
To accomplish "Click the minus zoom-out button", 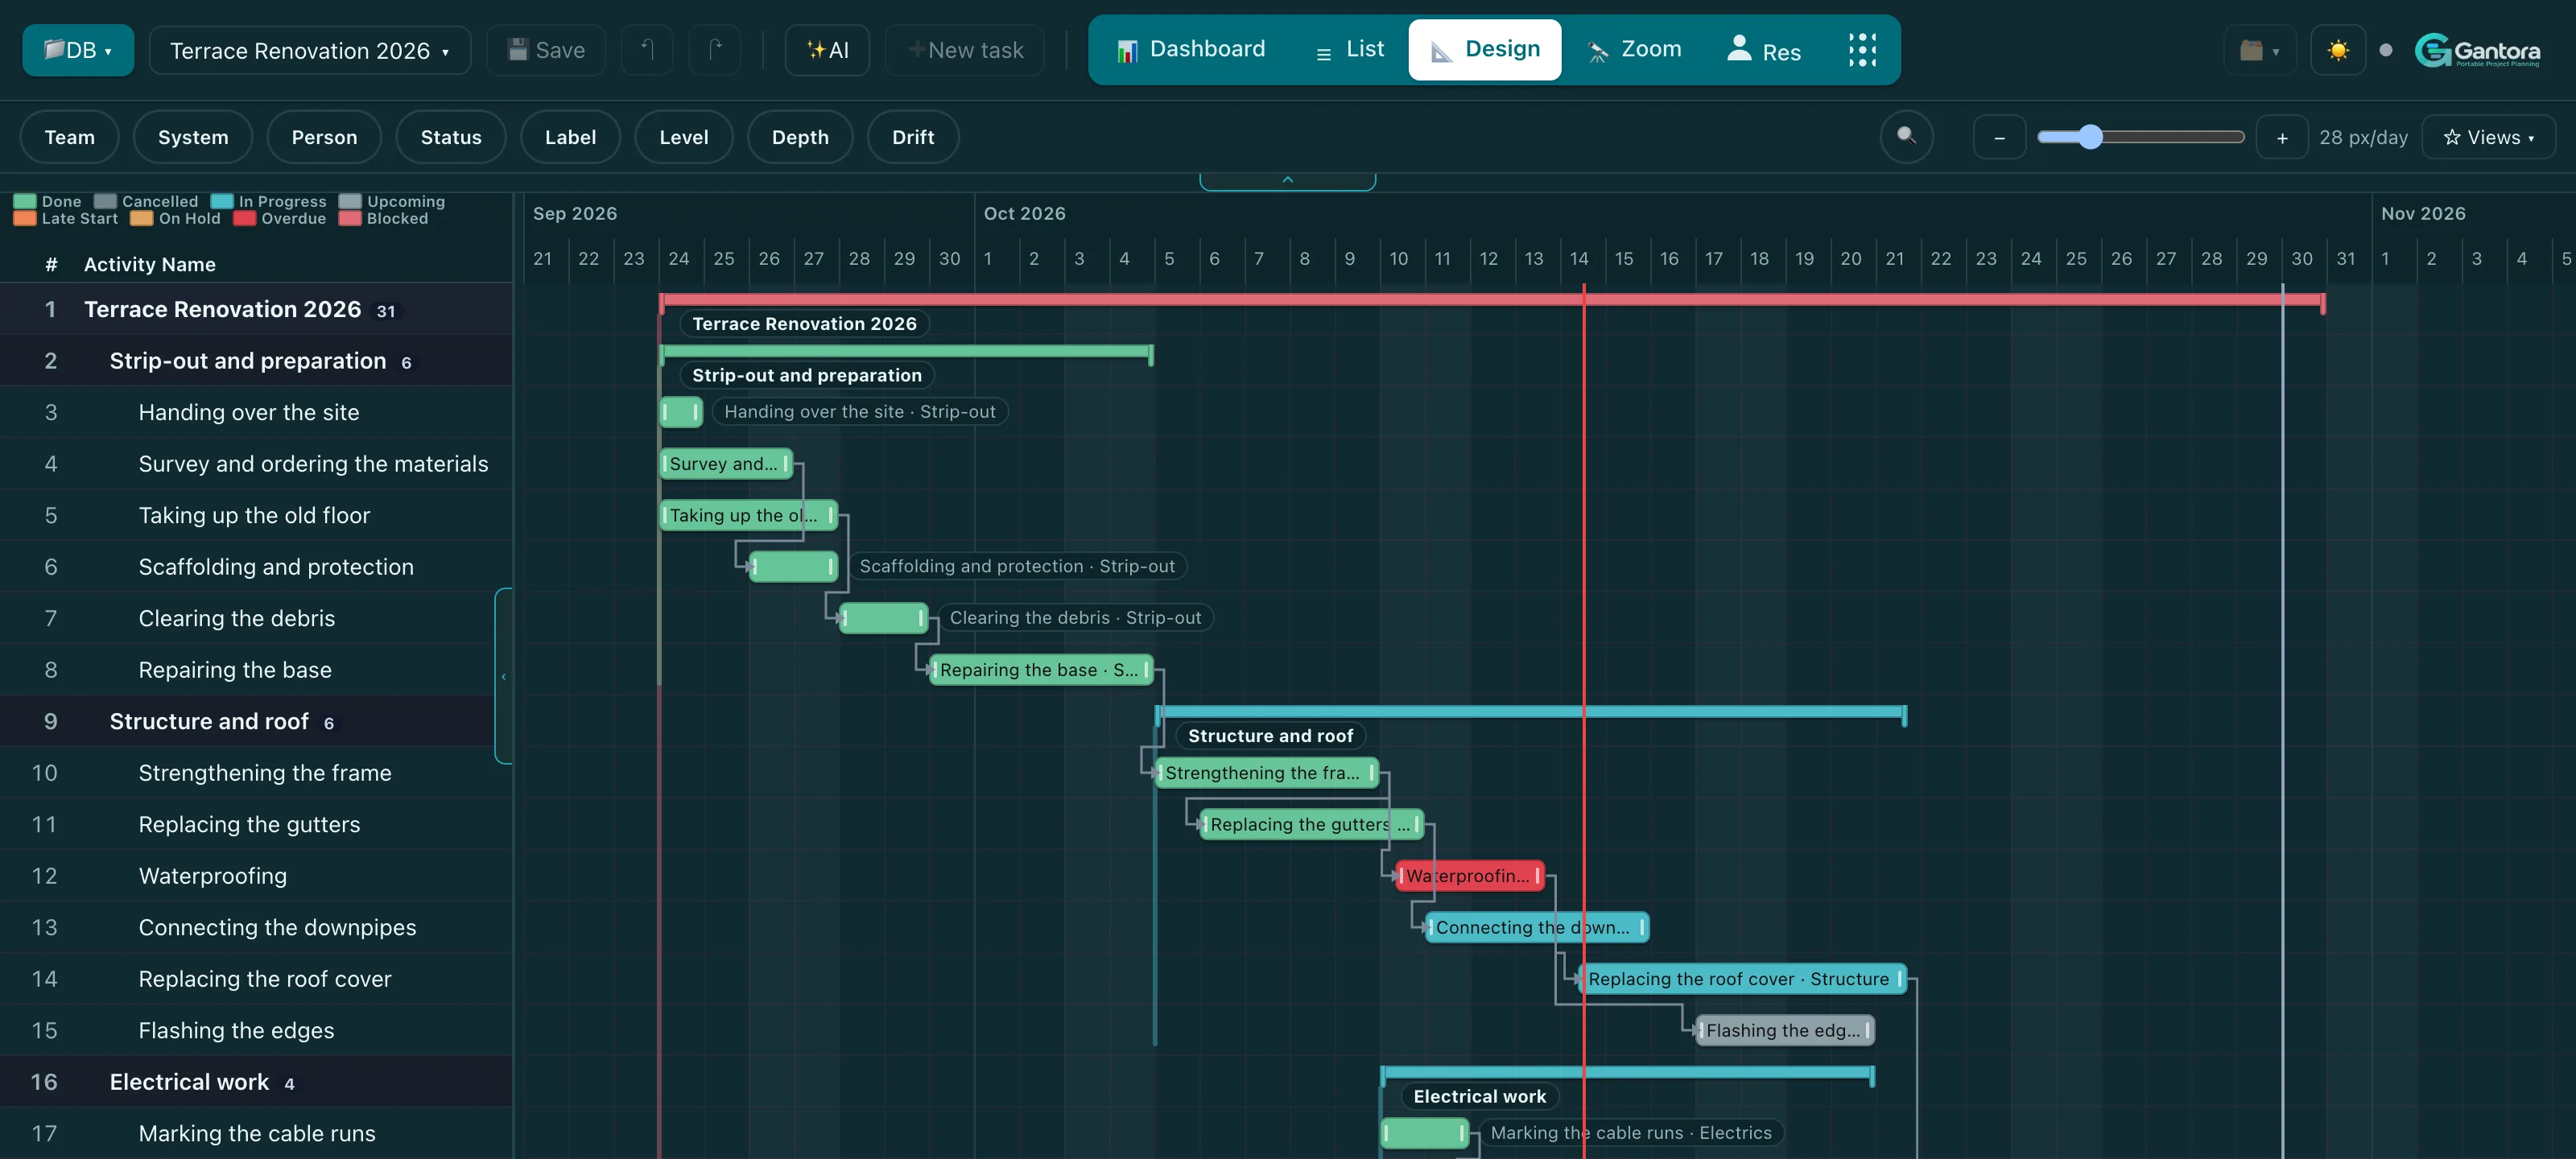I will click(1999, 137).
